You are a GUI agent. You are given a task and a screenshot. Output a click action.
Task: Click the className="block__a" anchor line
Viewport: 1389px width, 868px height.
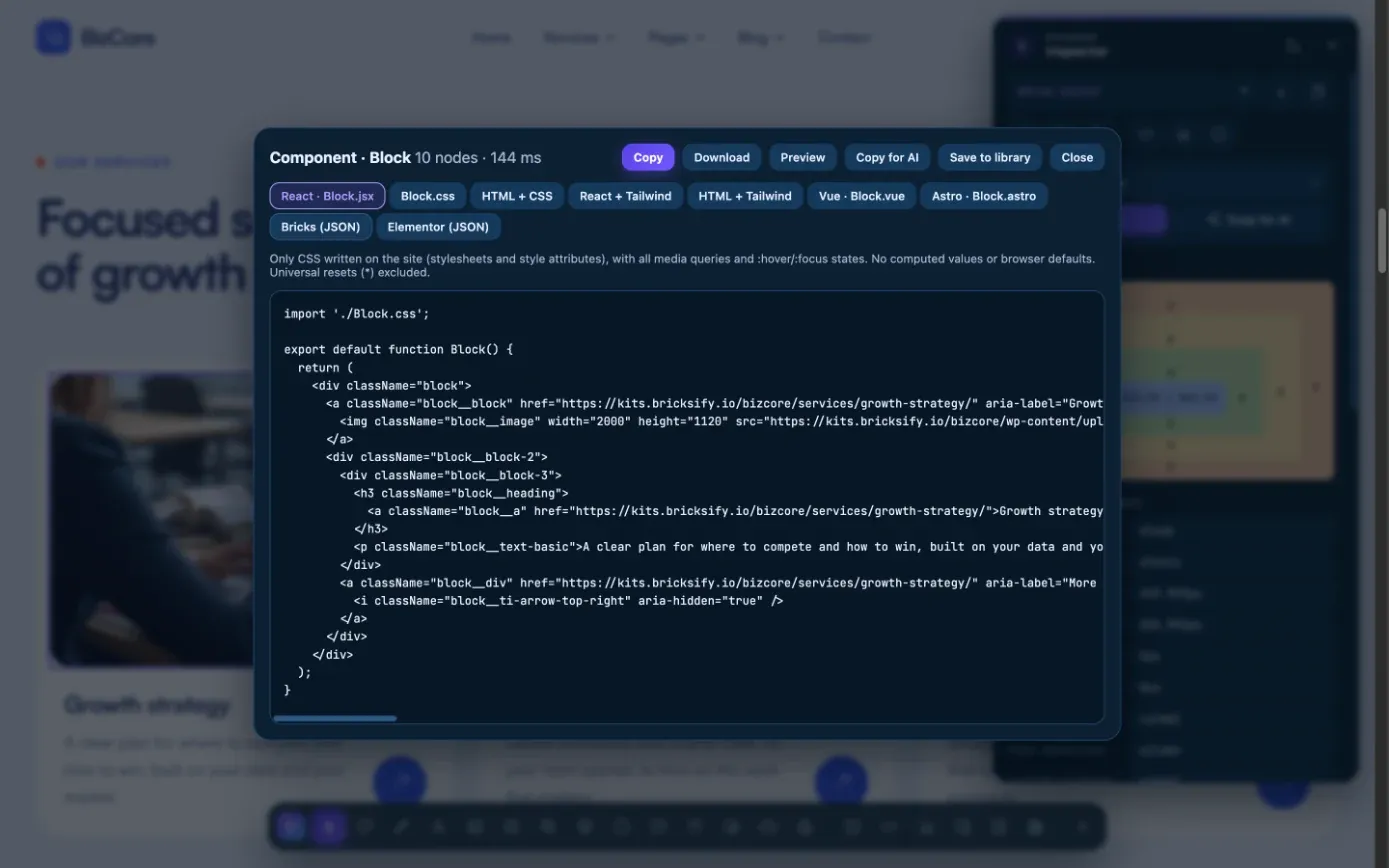[x=735, y=511]
